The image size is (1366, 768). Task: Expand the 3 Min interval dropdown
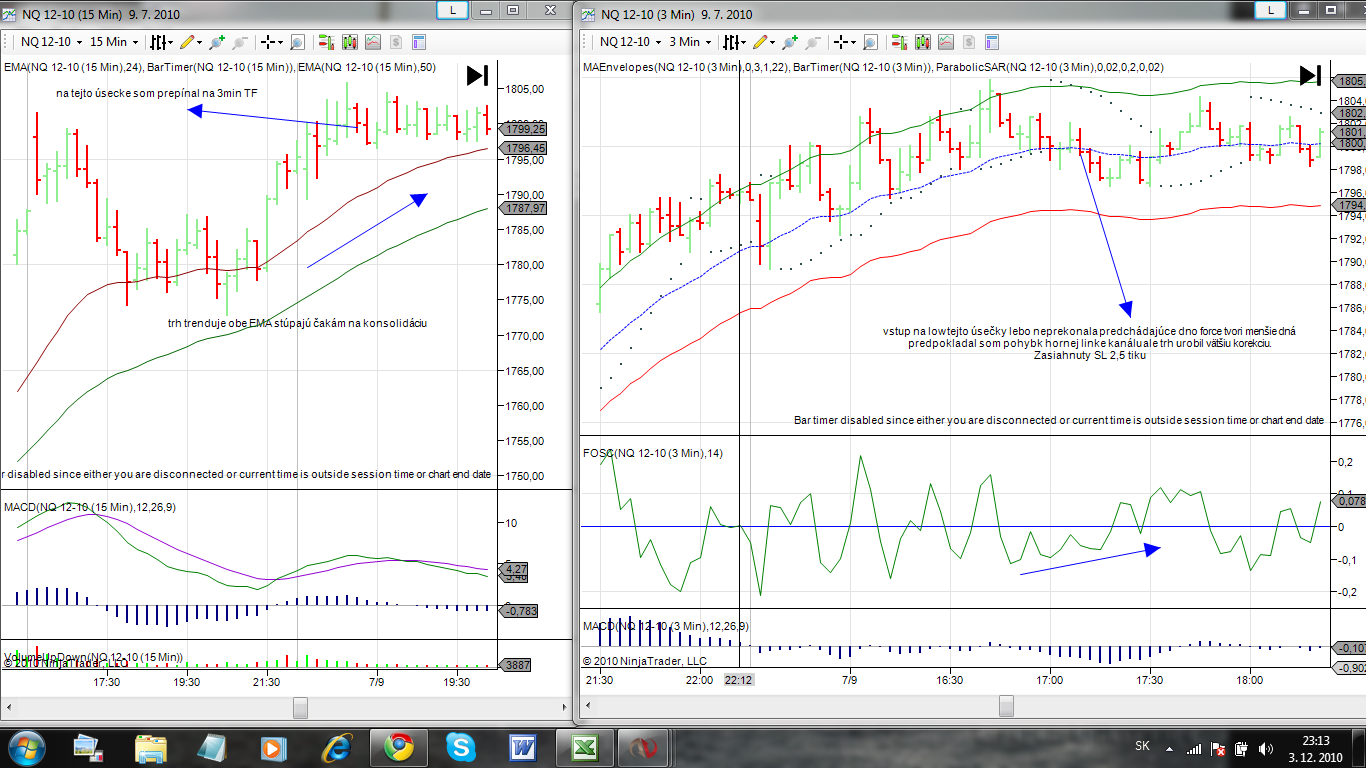tap(690, 42)
